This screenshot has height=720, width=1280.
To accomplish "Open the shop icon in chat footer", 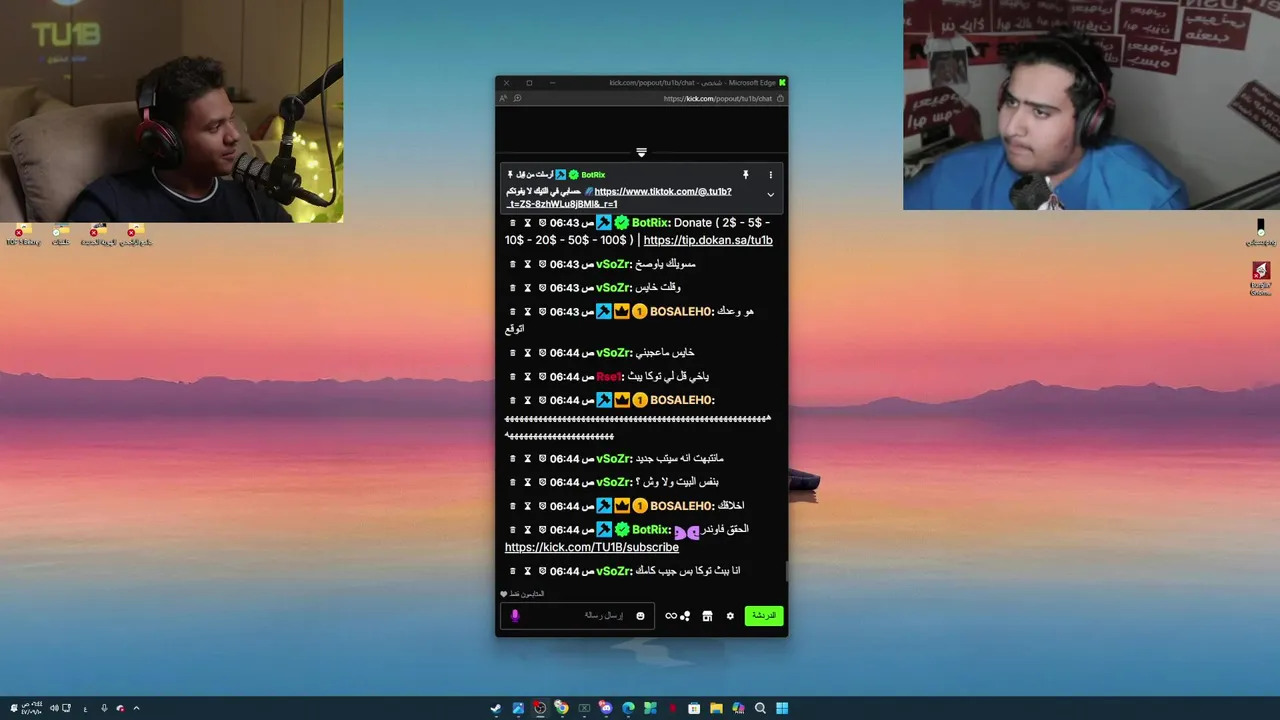I will click(707, 616).
